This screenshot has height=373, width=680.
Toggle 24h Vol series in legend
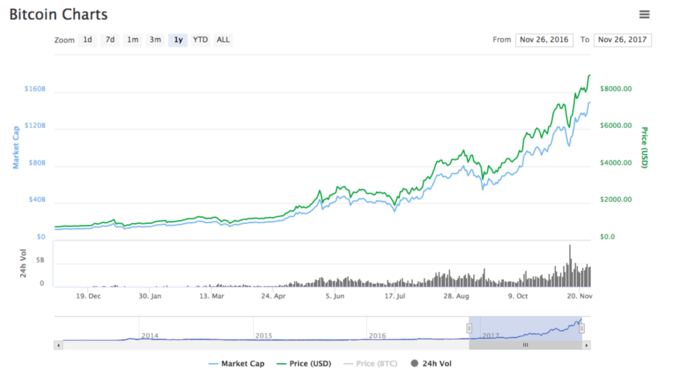[x=431, y=363]
